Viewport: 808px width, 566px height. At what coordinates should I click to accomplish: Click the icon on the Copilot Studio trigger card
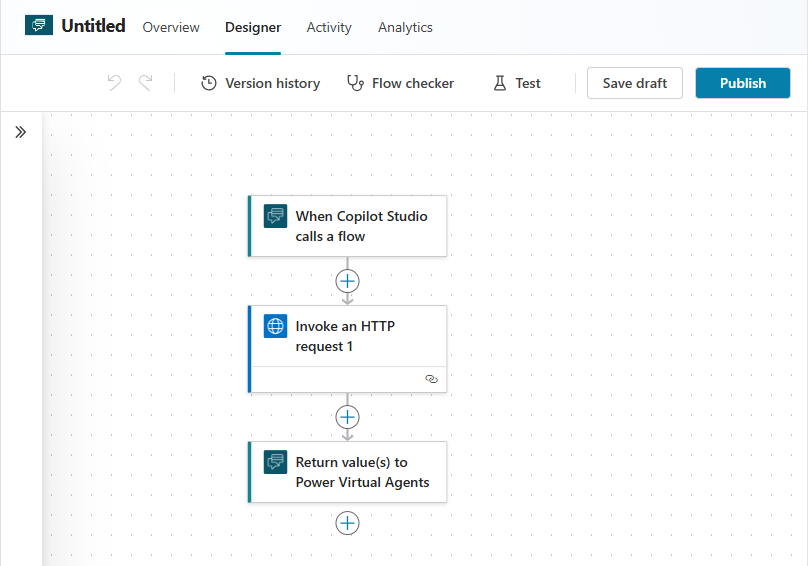[x=276, y=216]
